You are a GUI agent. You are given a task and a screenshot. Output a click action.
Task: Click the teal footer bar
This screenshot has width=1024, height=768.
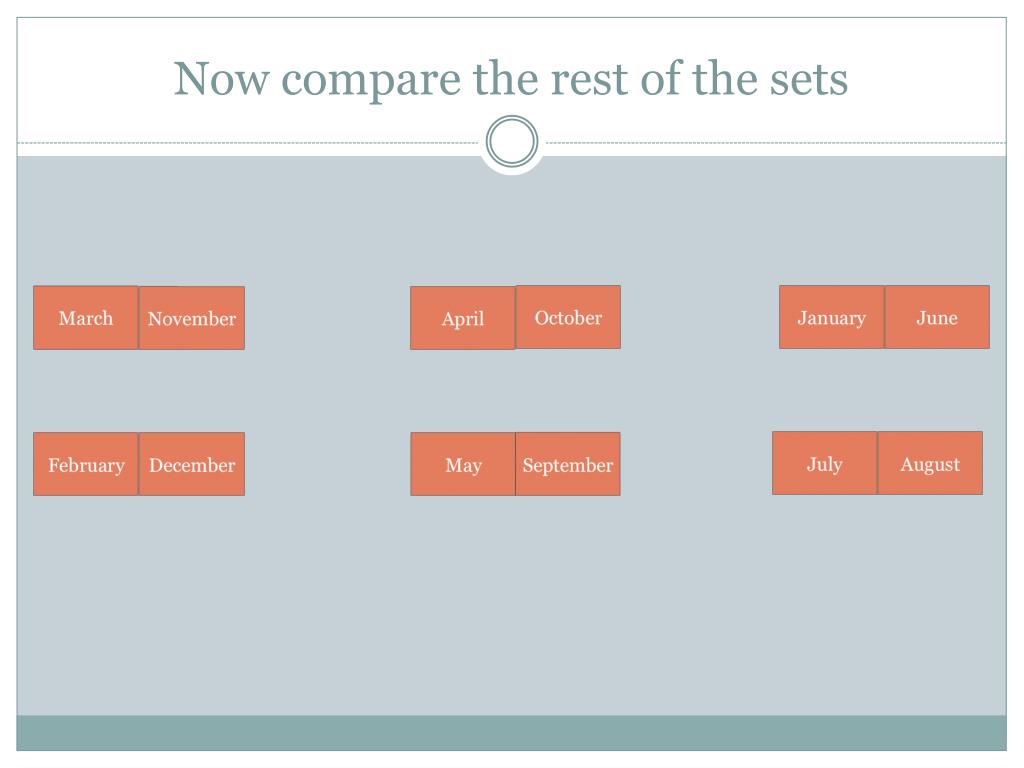coord(511,733)
